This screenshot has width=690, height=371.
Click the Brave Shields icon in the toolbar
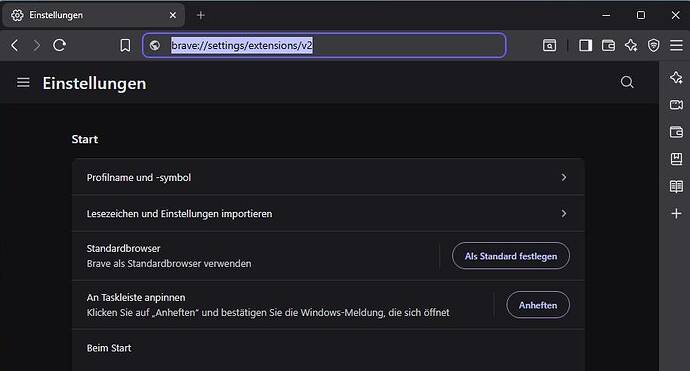(653, 45)
